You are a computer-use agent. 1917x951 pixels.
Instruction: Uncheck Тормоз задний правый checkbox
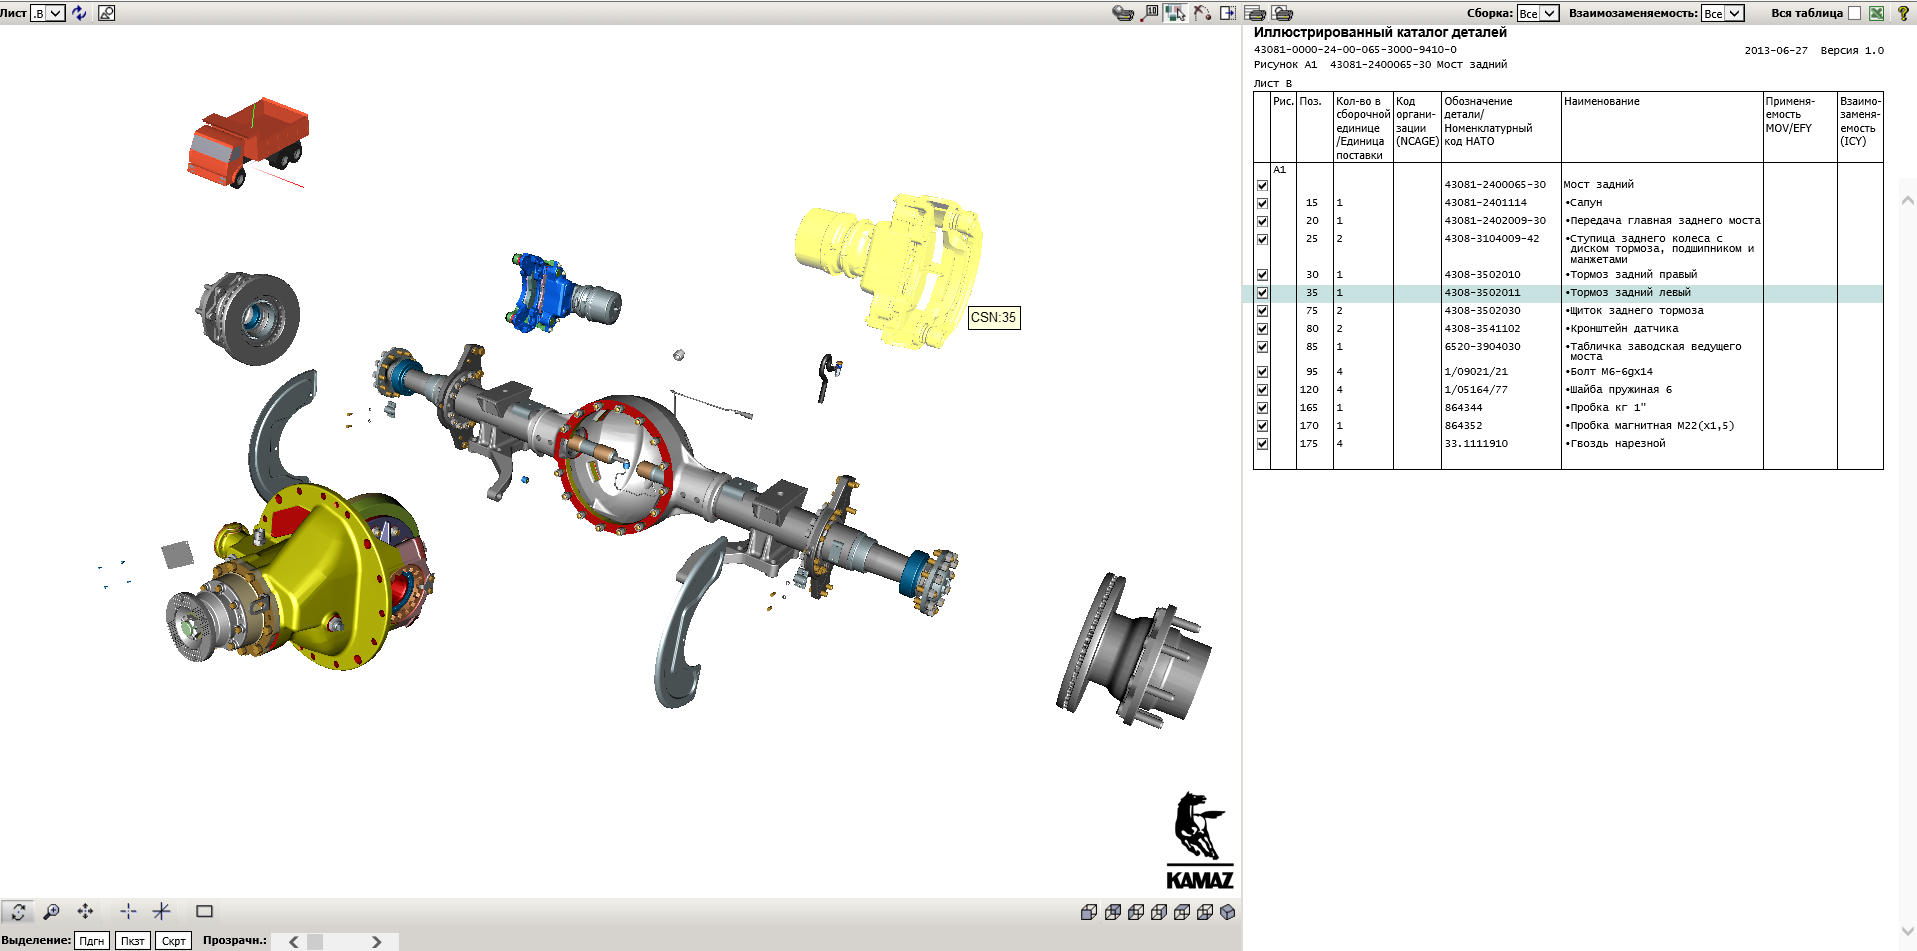coord(1262,275)
